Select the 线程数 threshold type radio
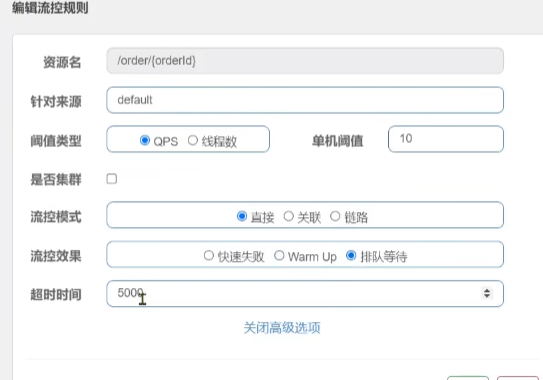This screenshot has width=543, height=380. (x=193, y=140)
